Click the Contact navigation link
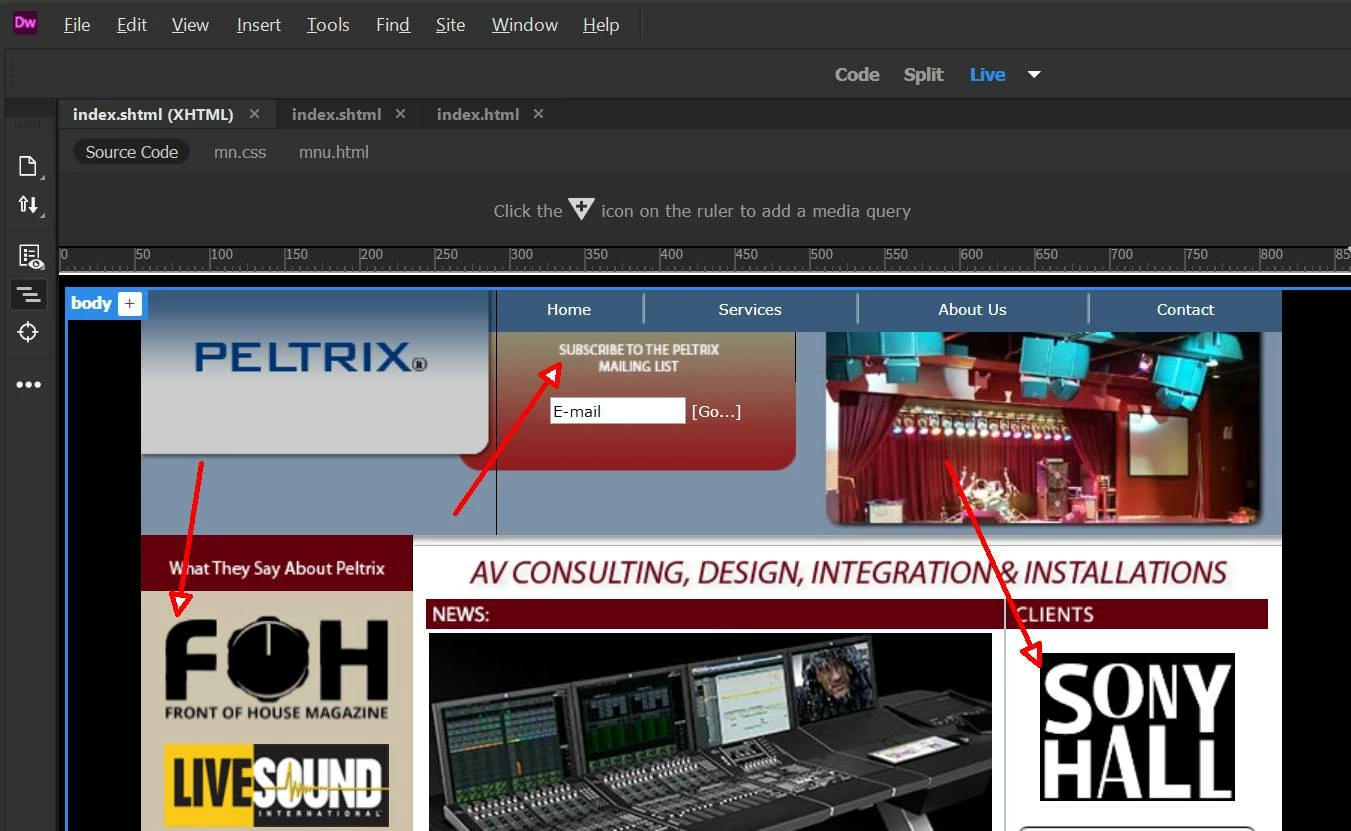The height and width of the screenshot is (831, 1351). pos(1185,310)
